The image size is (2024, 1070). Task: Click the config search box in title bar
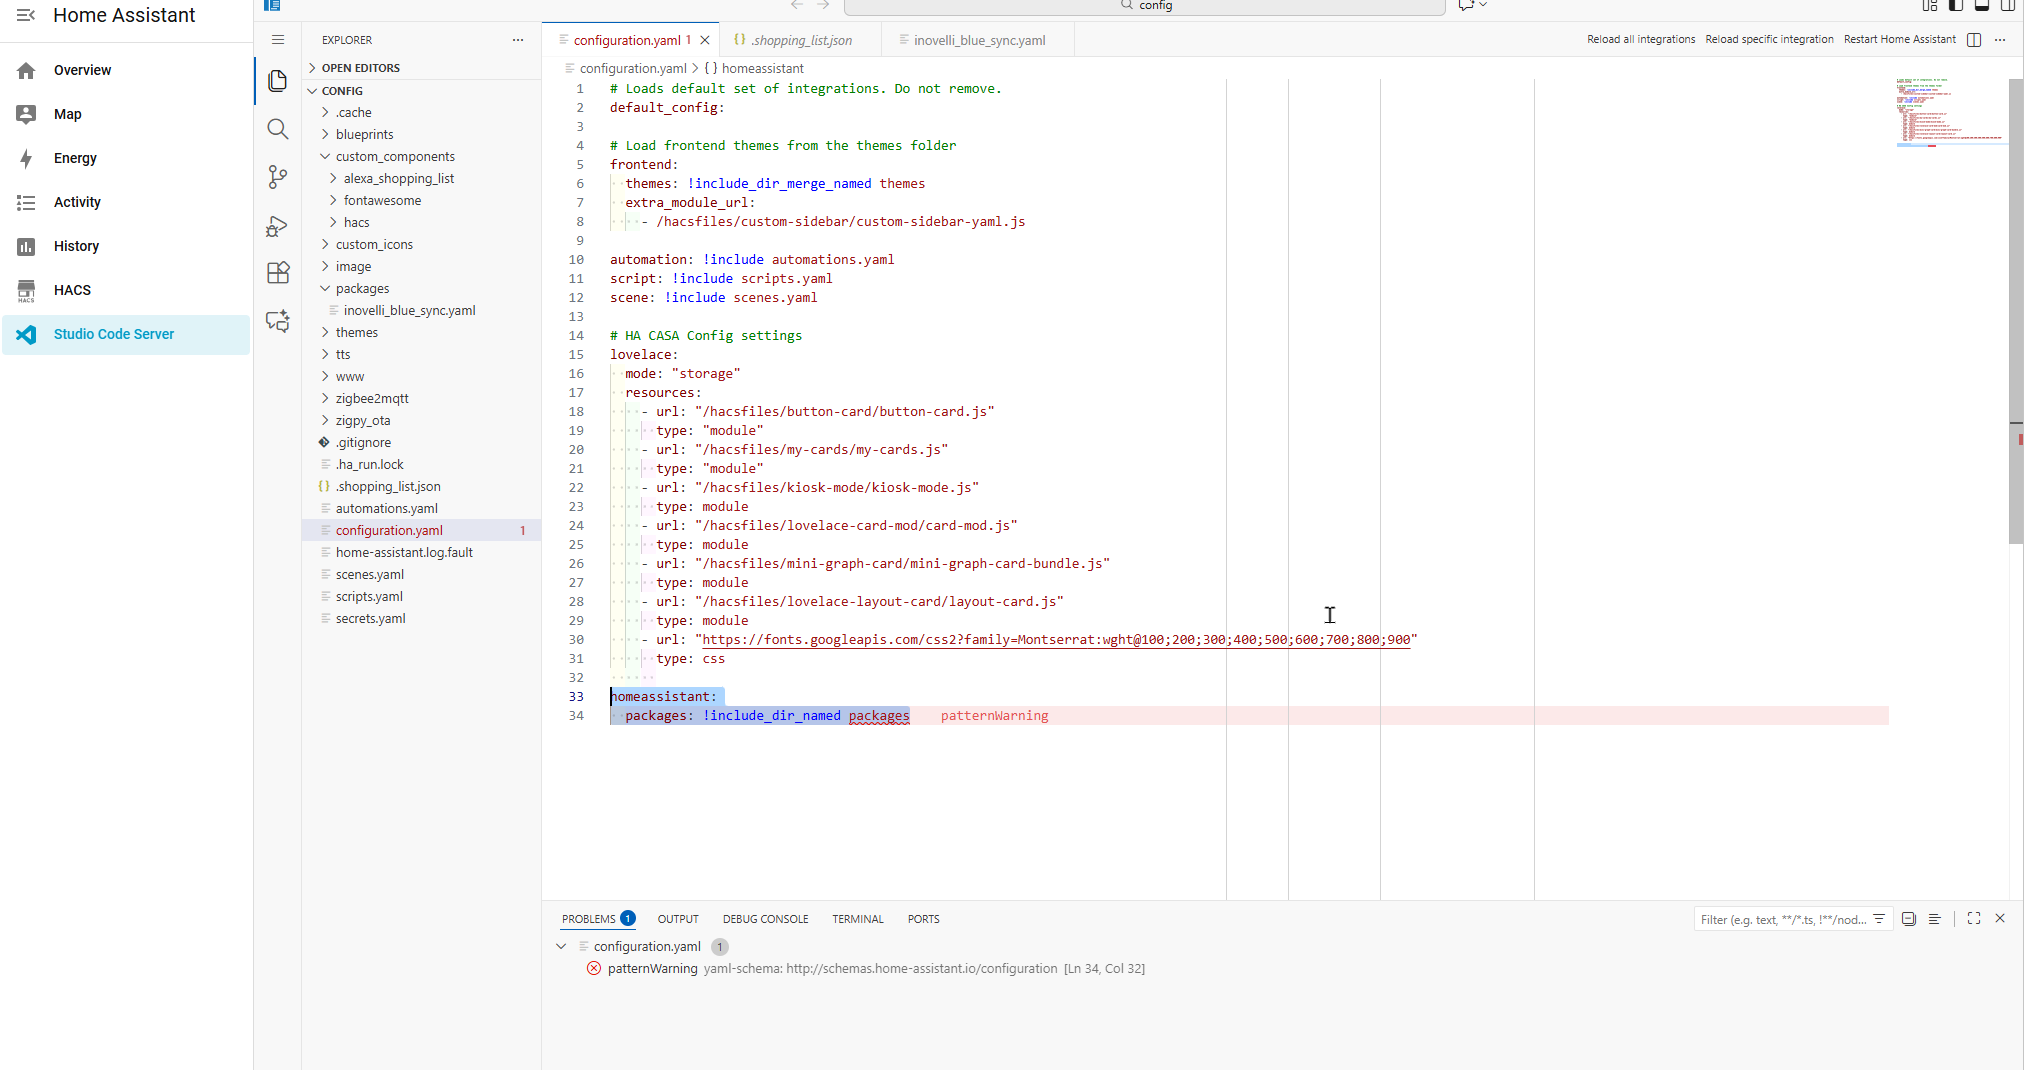tap(1145, 6)
